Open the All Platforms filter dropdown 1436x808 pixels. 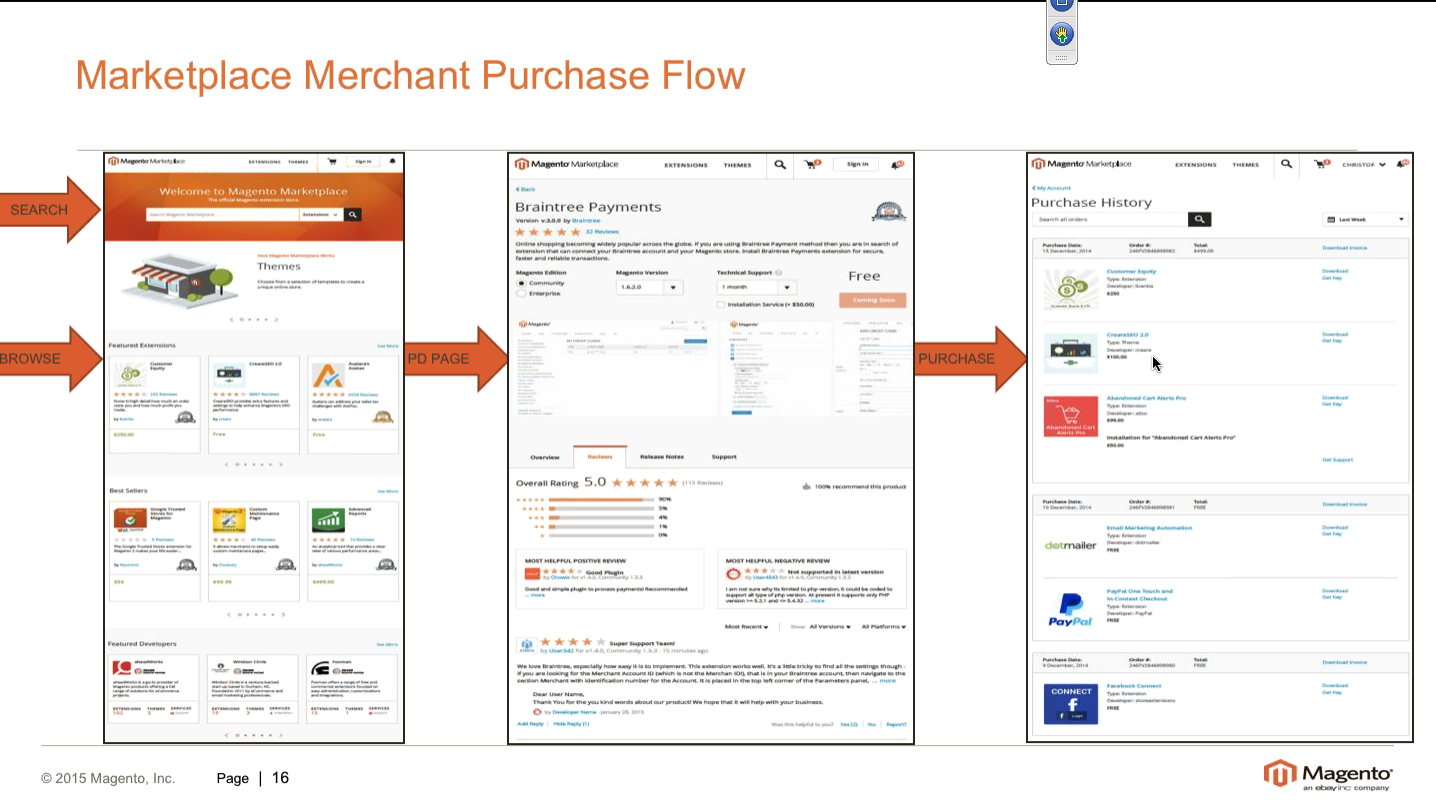[883, 627]
